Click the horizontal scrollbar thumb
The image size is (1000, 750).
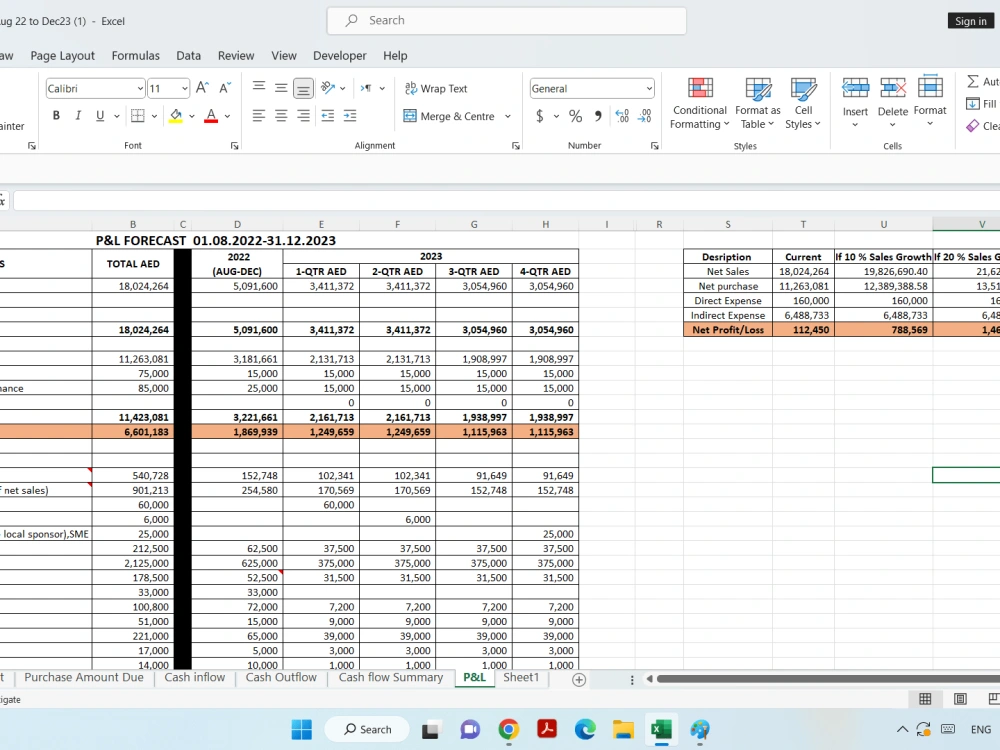[828, 679]
